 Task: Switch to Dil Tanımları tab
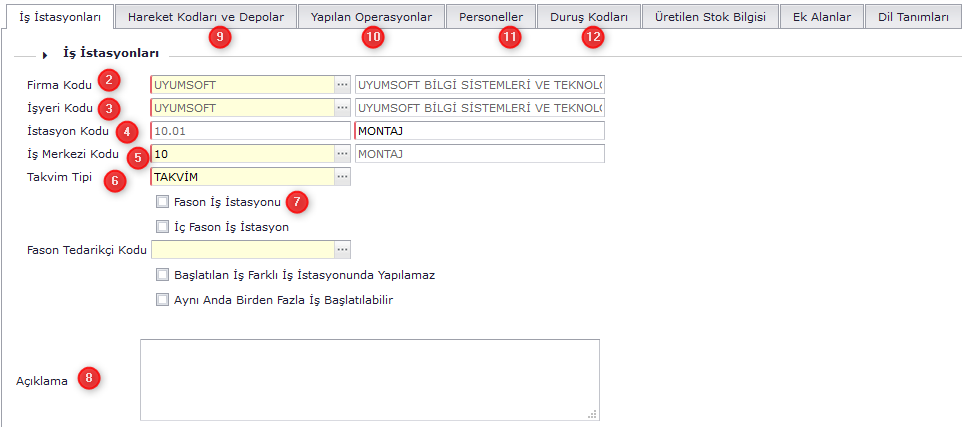click(x=913, y=17)
